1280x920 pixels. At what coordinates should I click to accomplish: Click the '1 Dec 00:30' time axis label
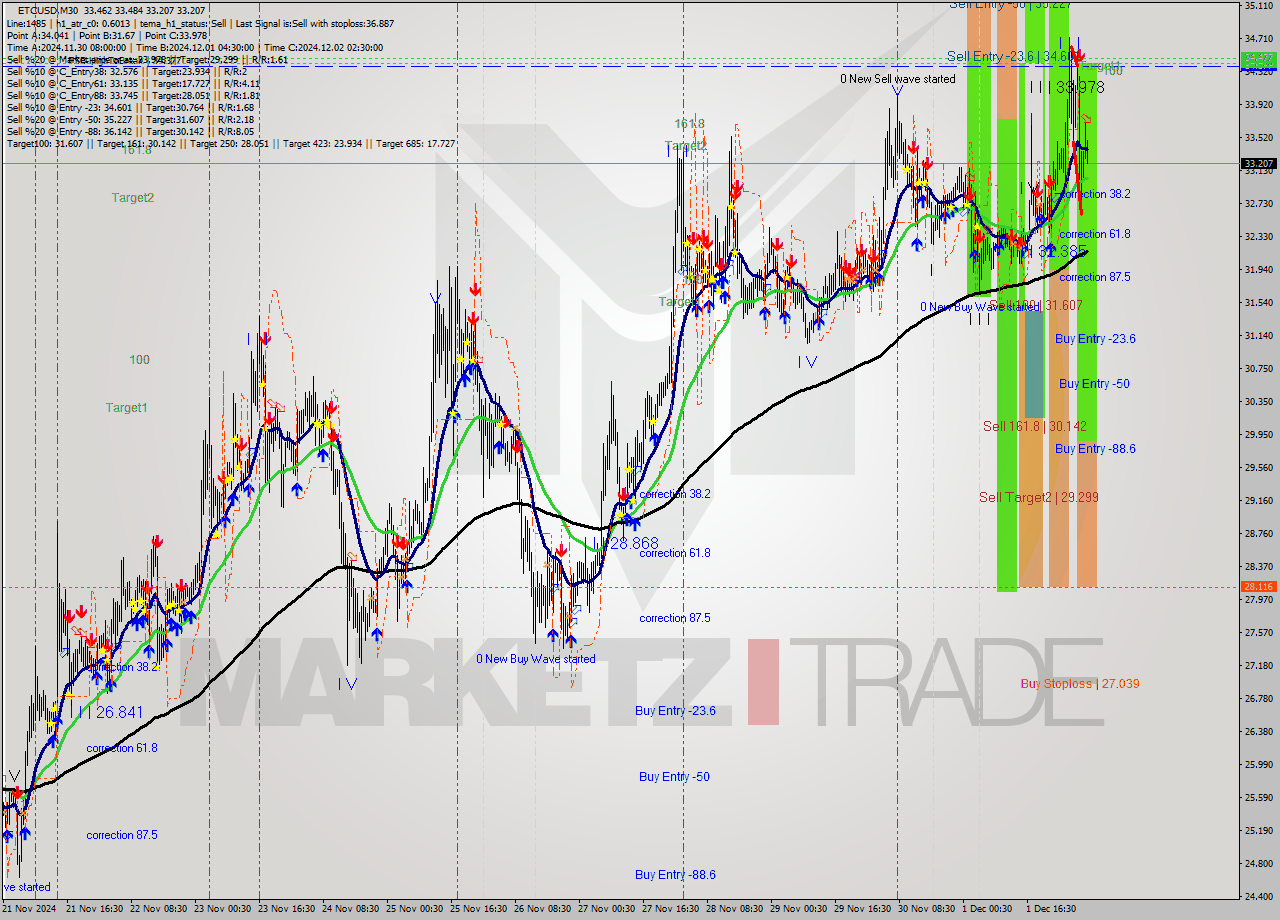[x=988, y=909]
